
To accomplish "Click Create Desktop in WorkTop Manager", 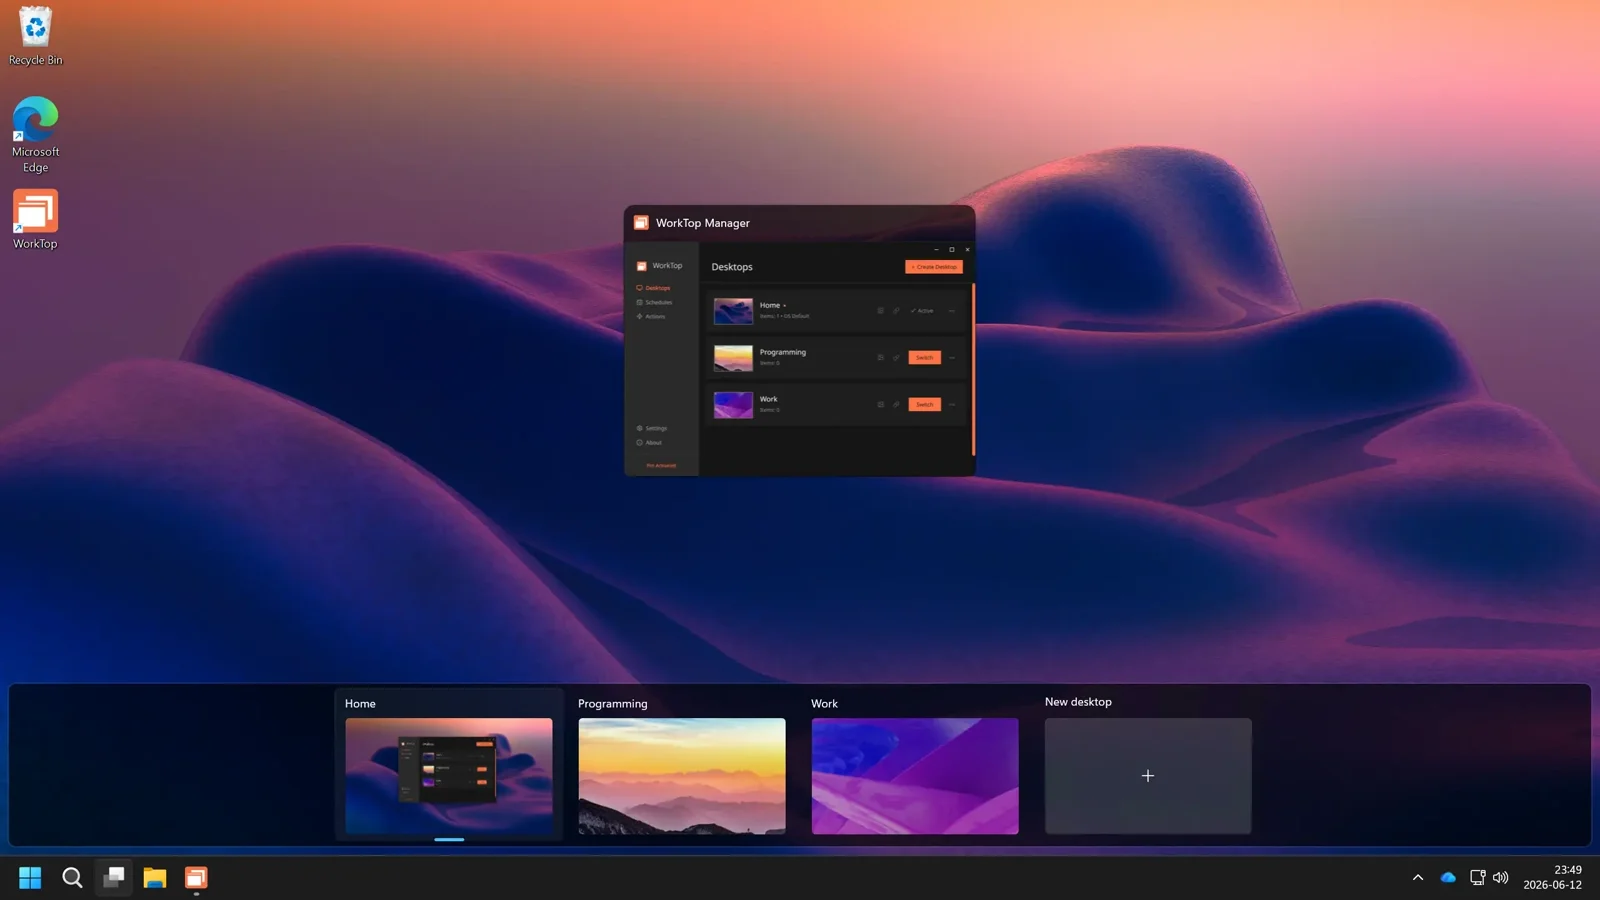I will [x=934, y=267].
